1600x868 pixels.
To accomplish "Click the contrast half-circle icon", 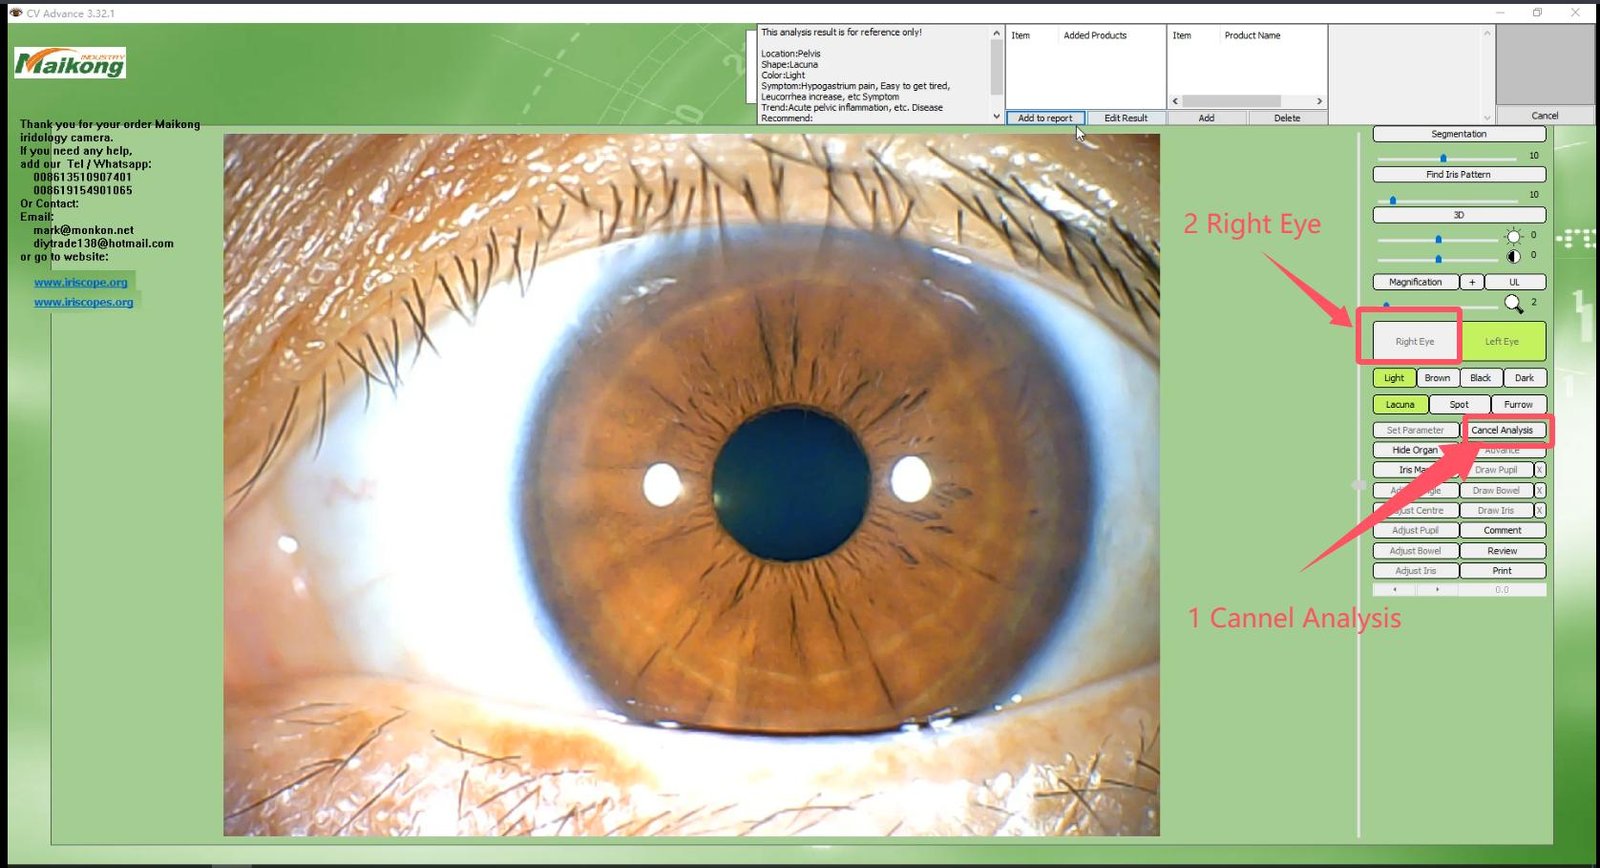I will click(1513, 257).
